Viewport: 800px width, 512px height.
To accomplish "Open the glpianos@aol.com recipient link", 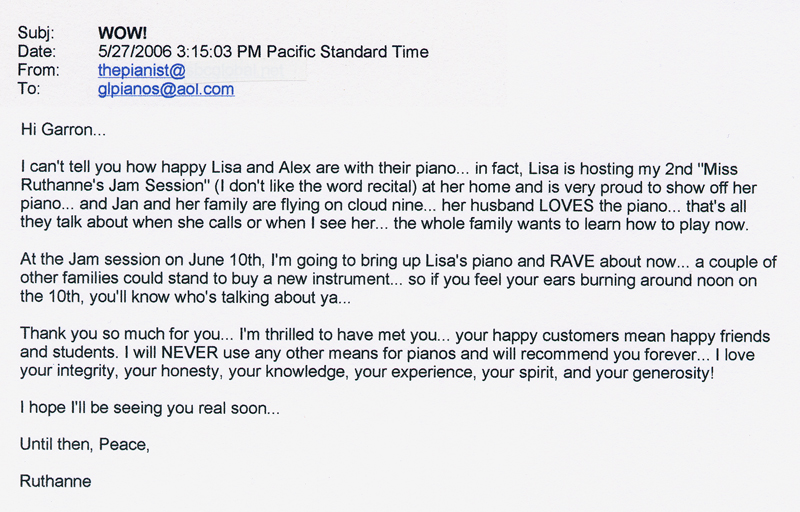I will (165, 89).
